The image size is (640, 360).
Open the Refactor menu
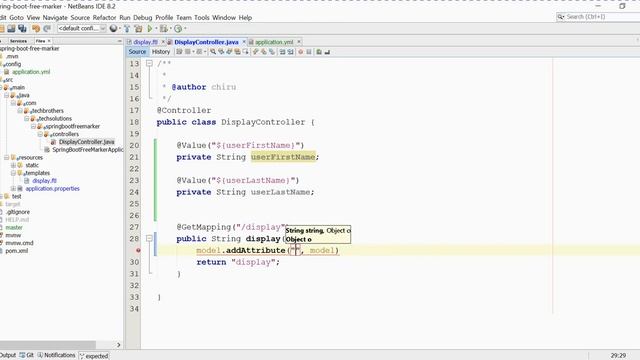pos(104,18)
